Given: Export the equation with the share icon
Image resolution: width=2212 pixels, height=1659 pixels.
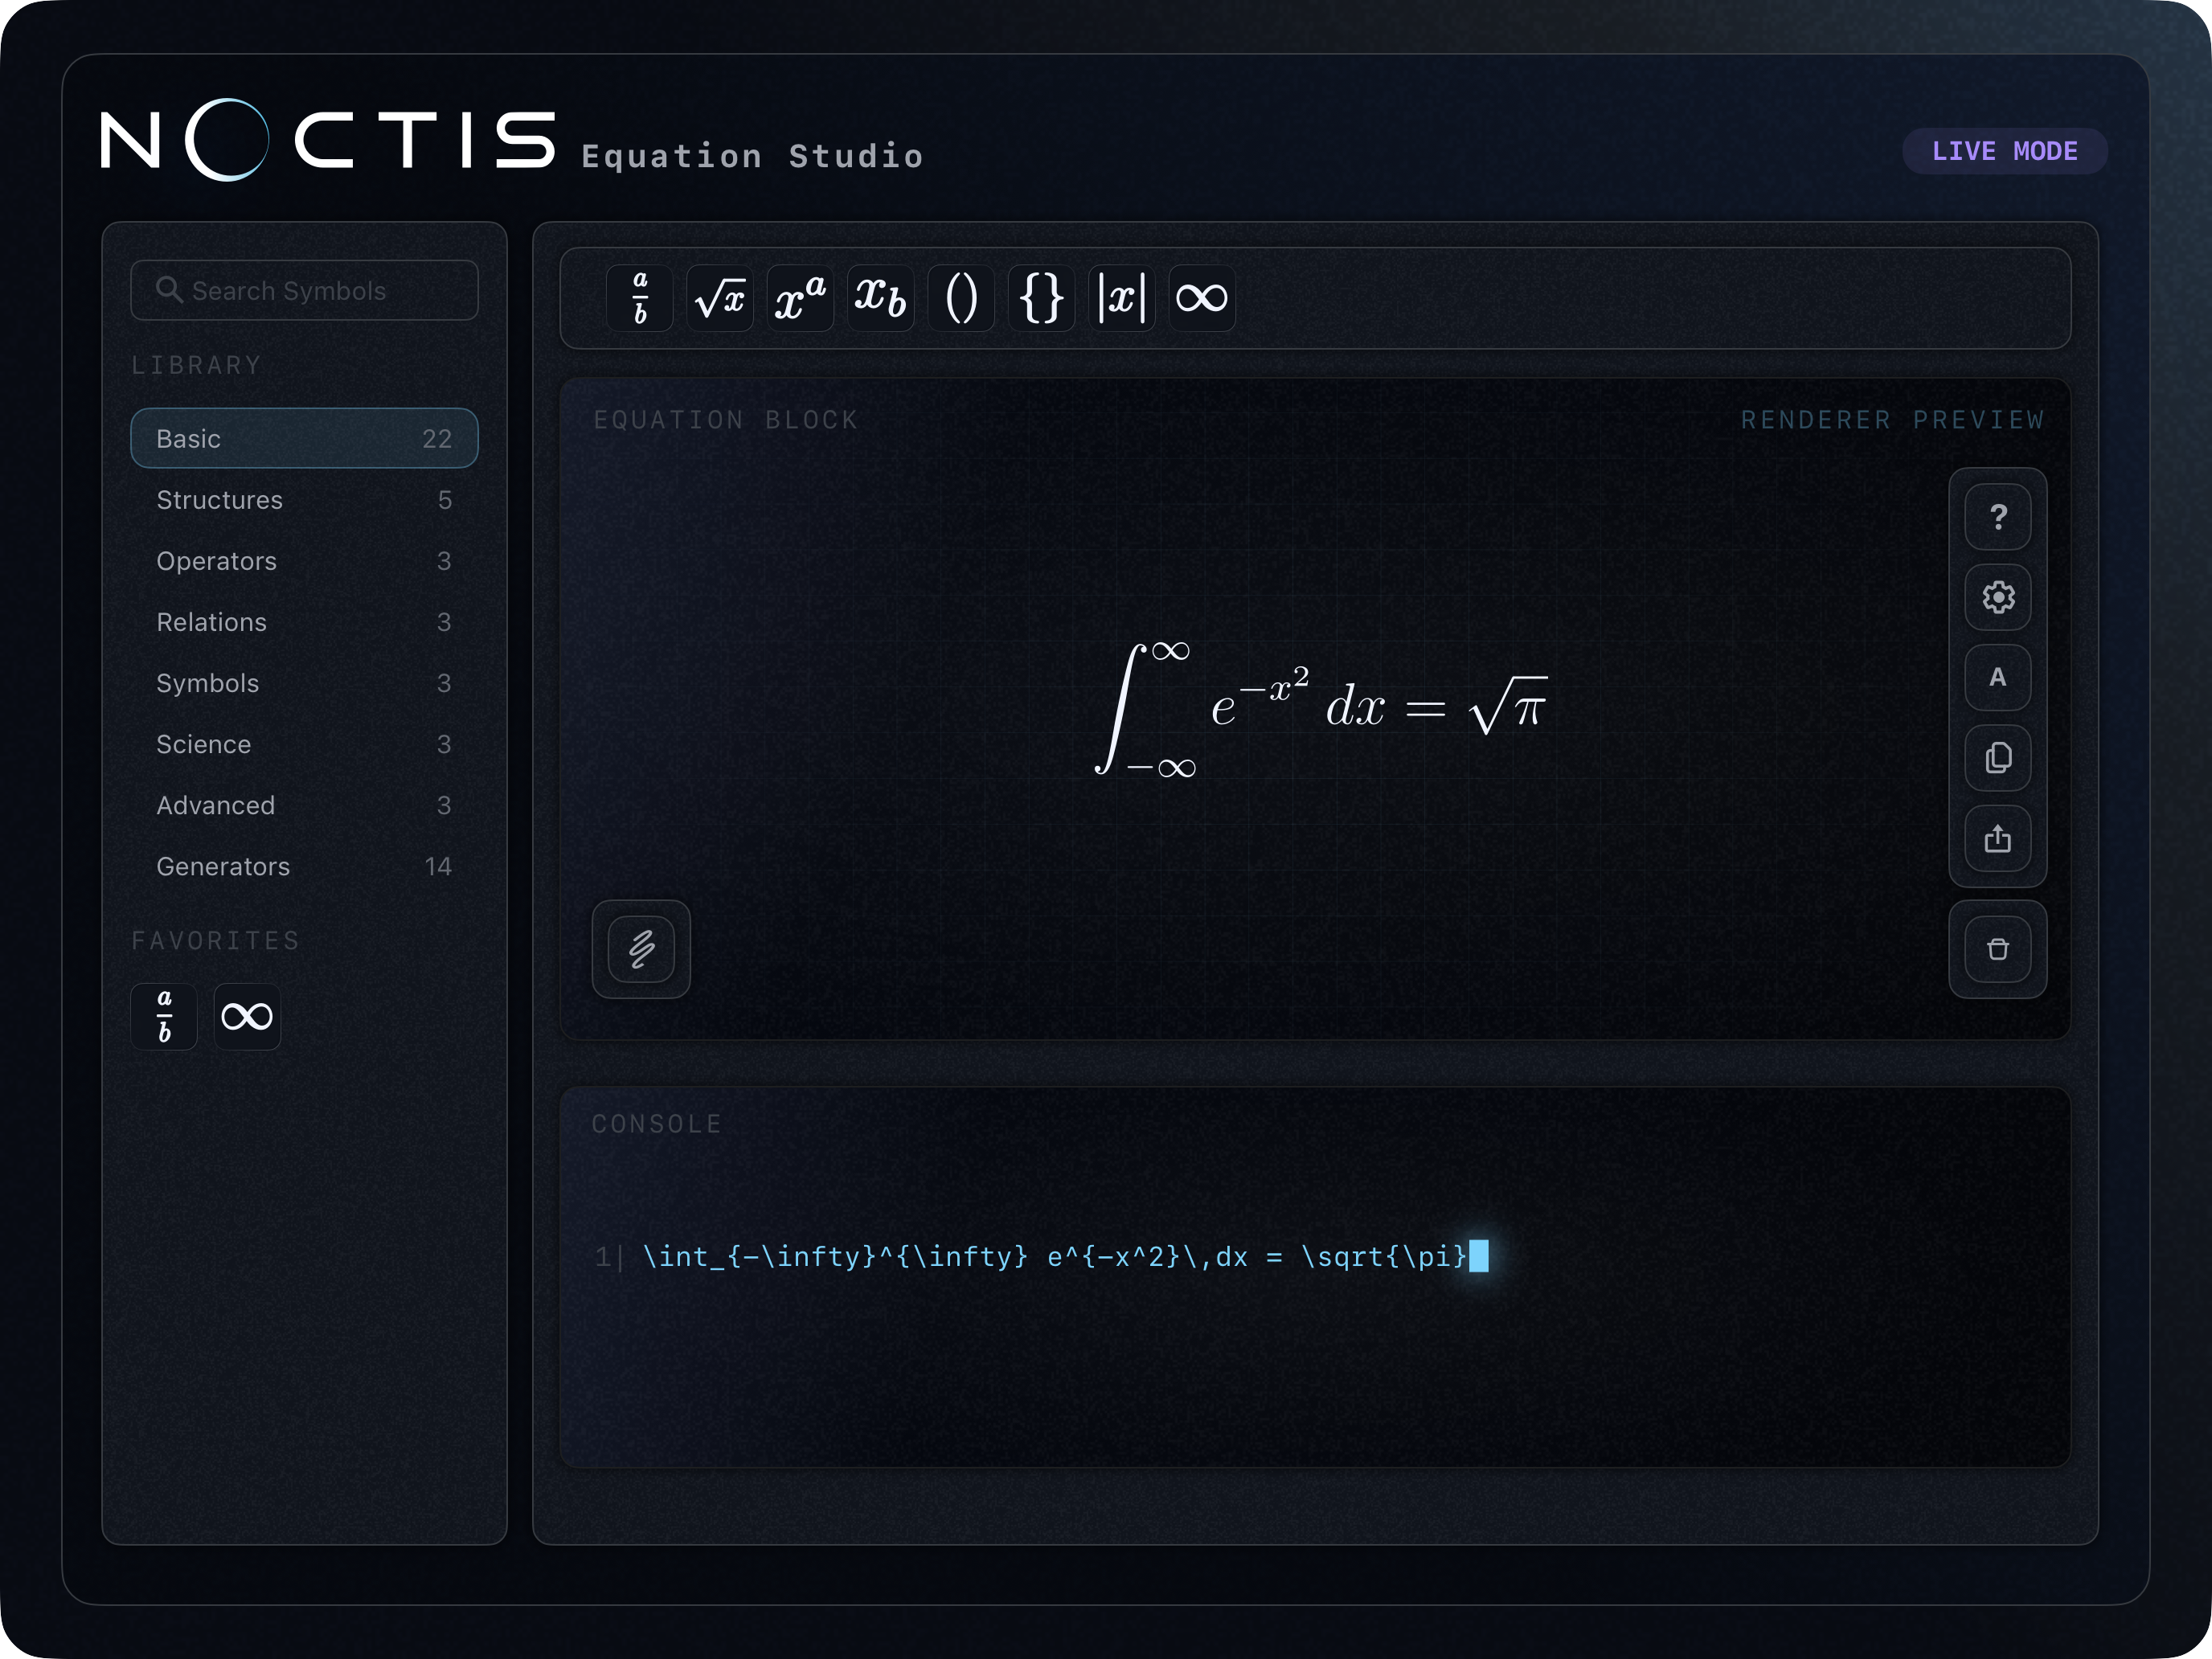Looking at the screenshot, I should click(1998, 838).
